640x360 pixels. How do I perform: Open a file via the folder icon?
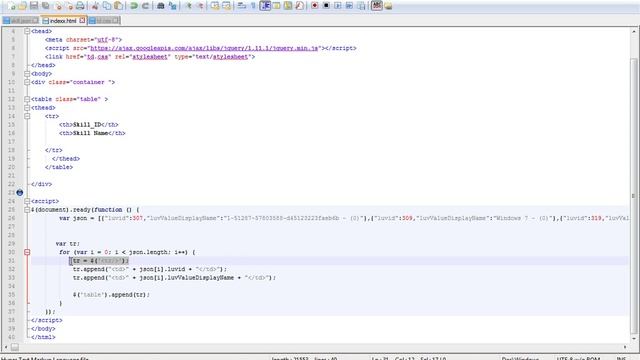click(22, 6)
